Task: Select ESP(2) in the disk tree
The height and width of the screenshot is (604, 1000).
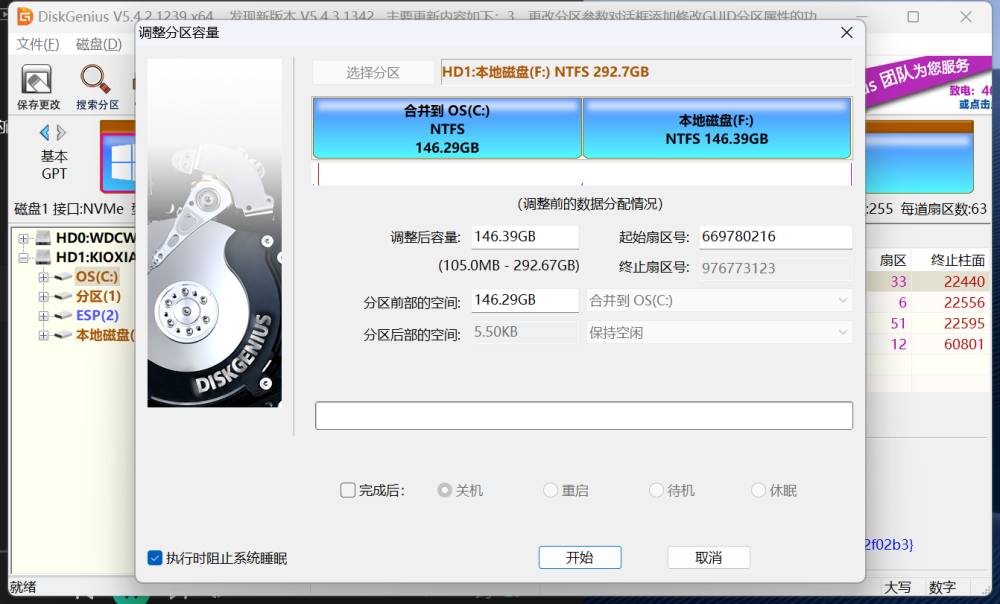Action: click(x=97, y=316)
